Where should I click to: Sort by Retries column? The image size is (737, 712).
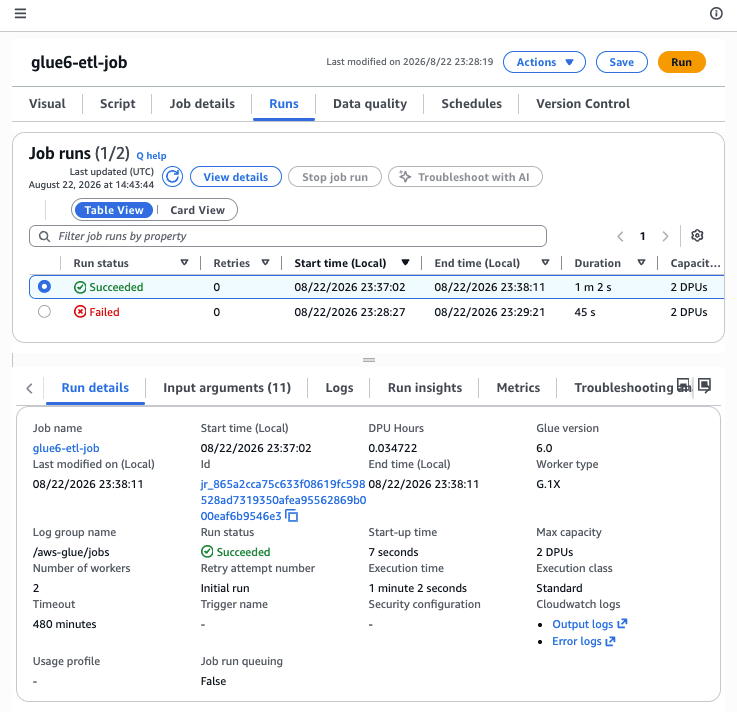tap(266, 263)
